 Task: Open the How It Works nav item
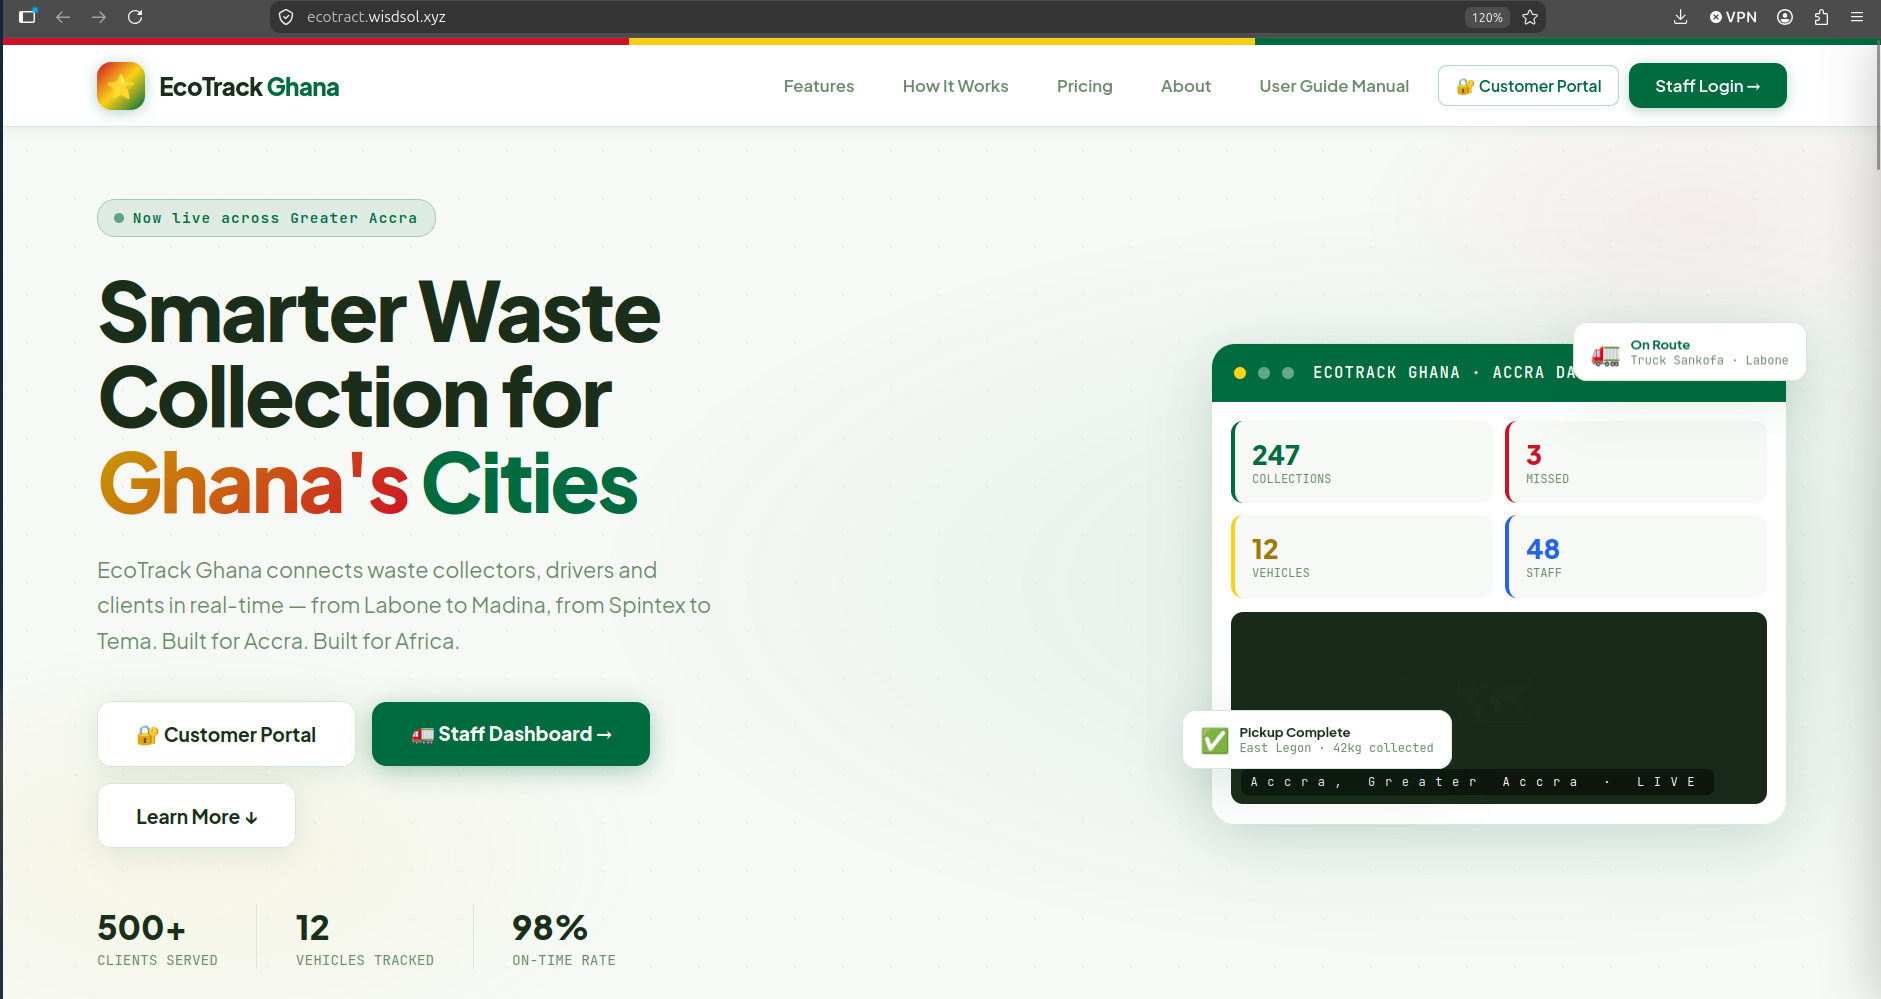point(955,86)
